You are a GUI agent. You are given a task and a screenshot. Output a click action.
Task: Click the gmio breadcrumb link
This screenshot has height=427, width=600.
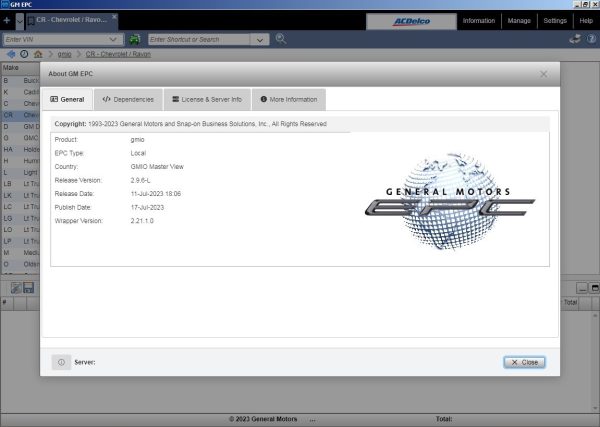[x=64, y=54]
